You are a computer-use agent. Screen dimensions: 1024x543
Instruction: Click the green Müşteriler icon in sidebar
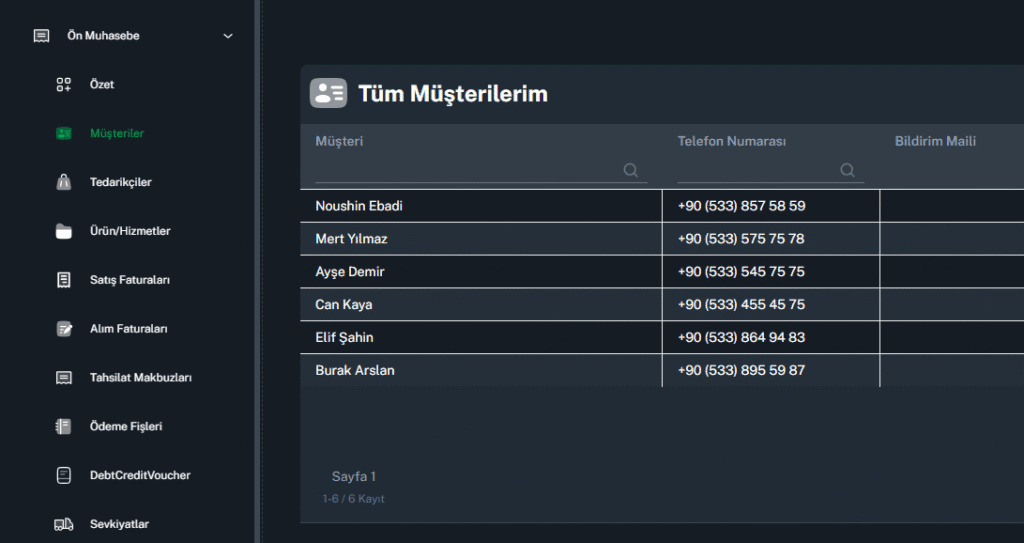pyautogui.click(x=64, y=133)
